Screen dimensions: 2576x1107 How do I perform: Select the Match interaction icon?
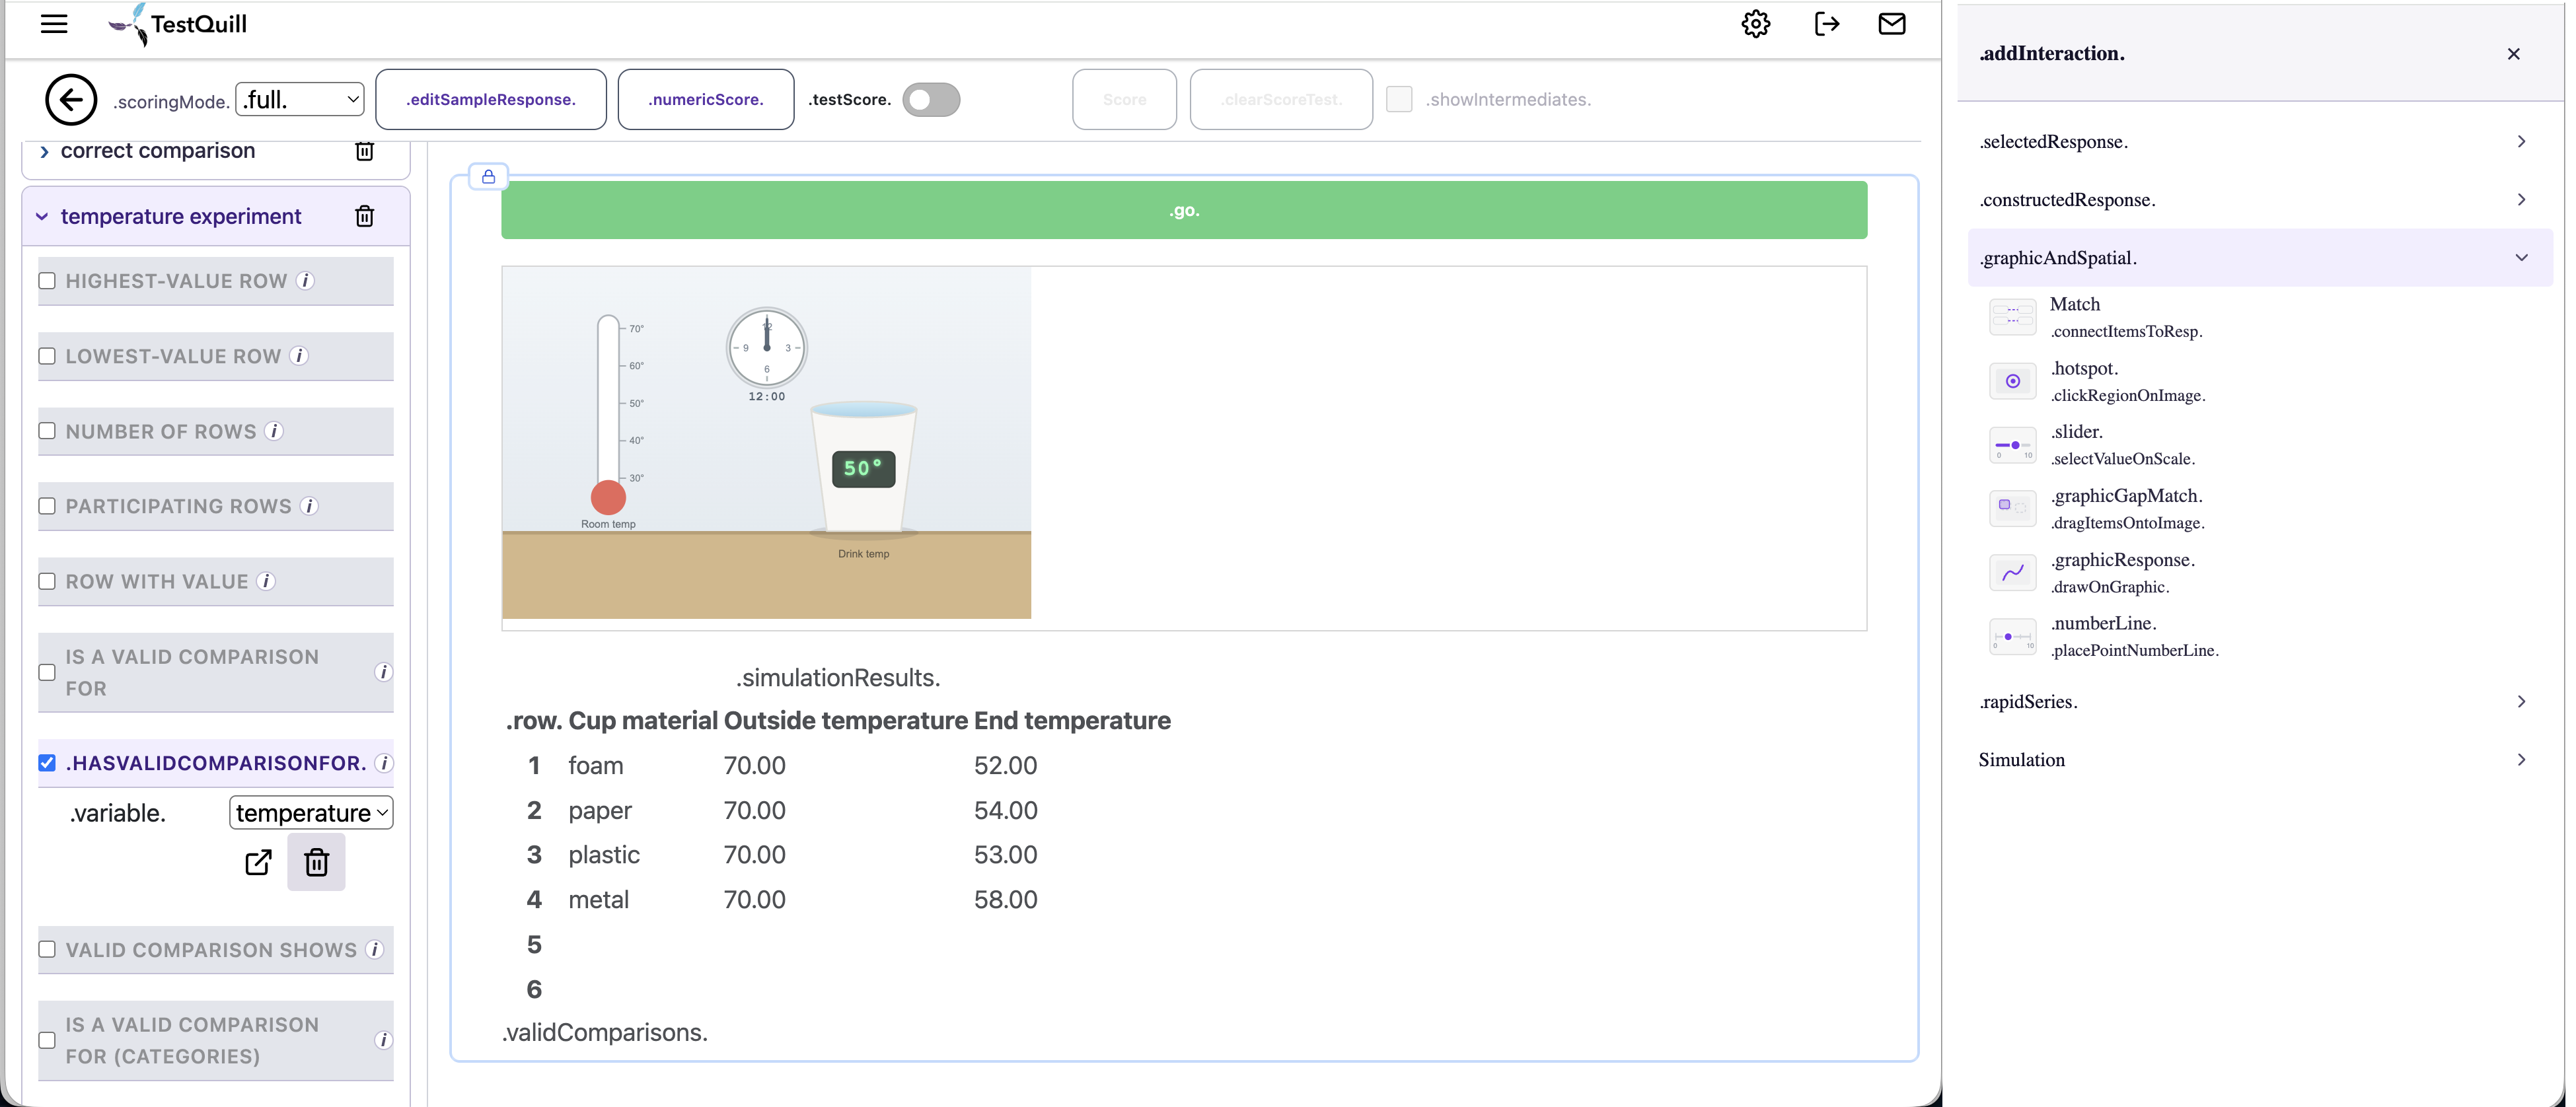[2012, 318]
